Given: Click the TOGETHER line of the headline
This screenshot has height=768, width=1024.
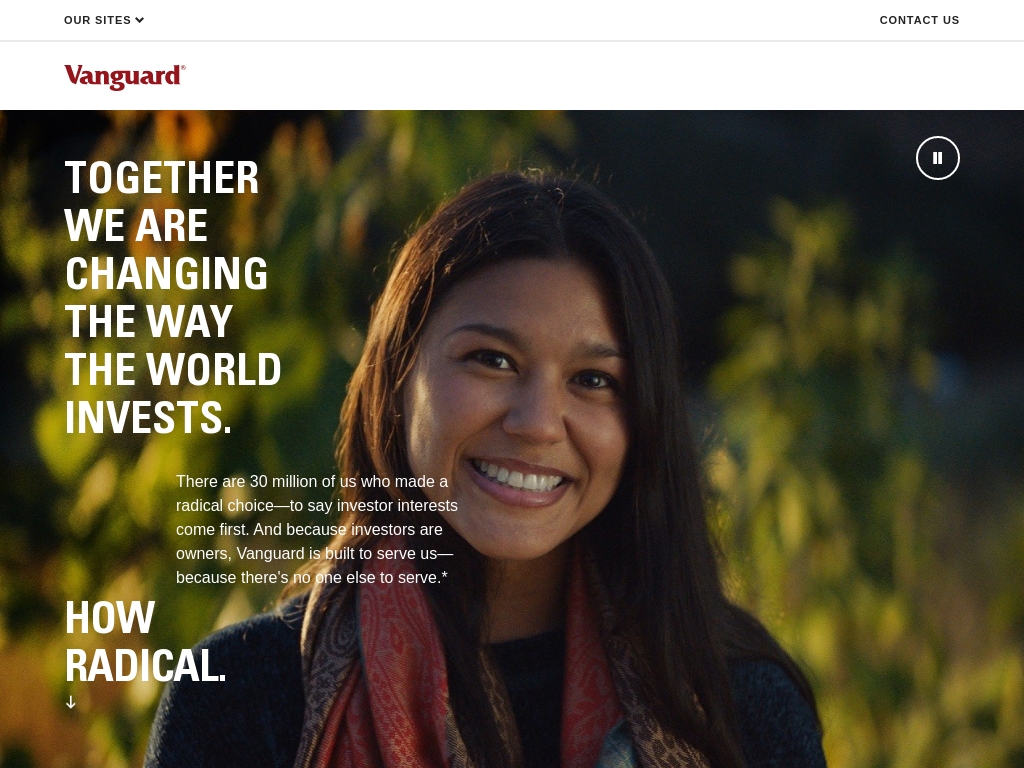Looking at the screenshot, I should tap(162, 178).
